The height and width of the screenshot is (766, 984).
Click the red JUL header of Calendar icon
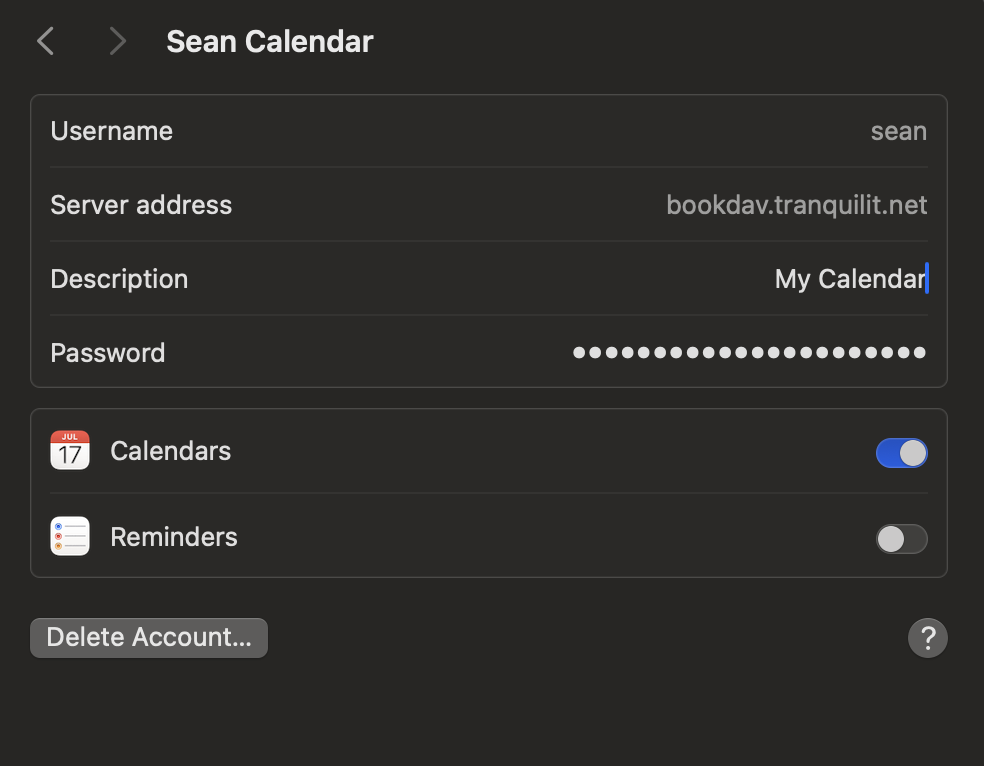click(70, 437)
